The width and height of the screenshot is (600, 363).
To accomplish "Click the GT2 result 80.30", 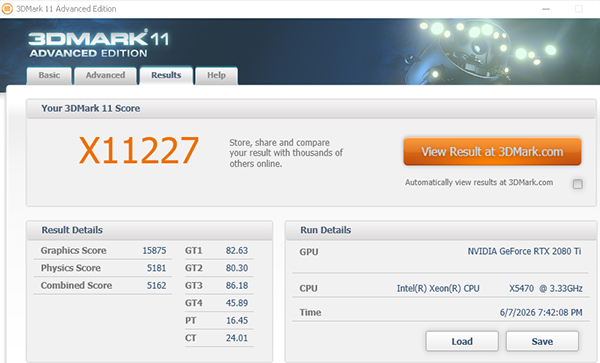I will point(236,268).
